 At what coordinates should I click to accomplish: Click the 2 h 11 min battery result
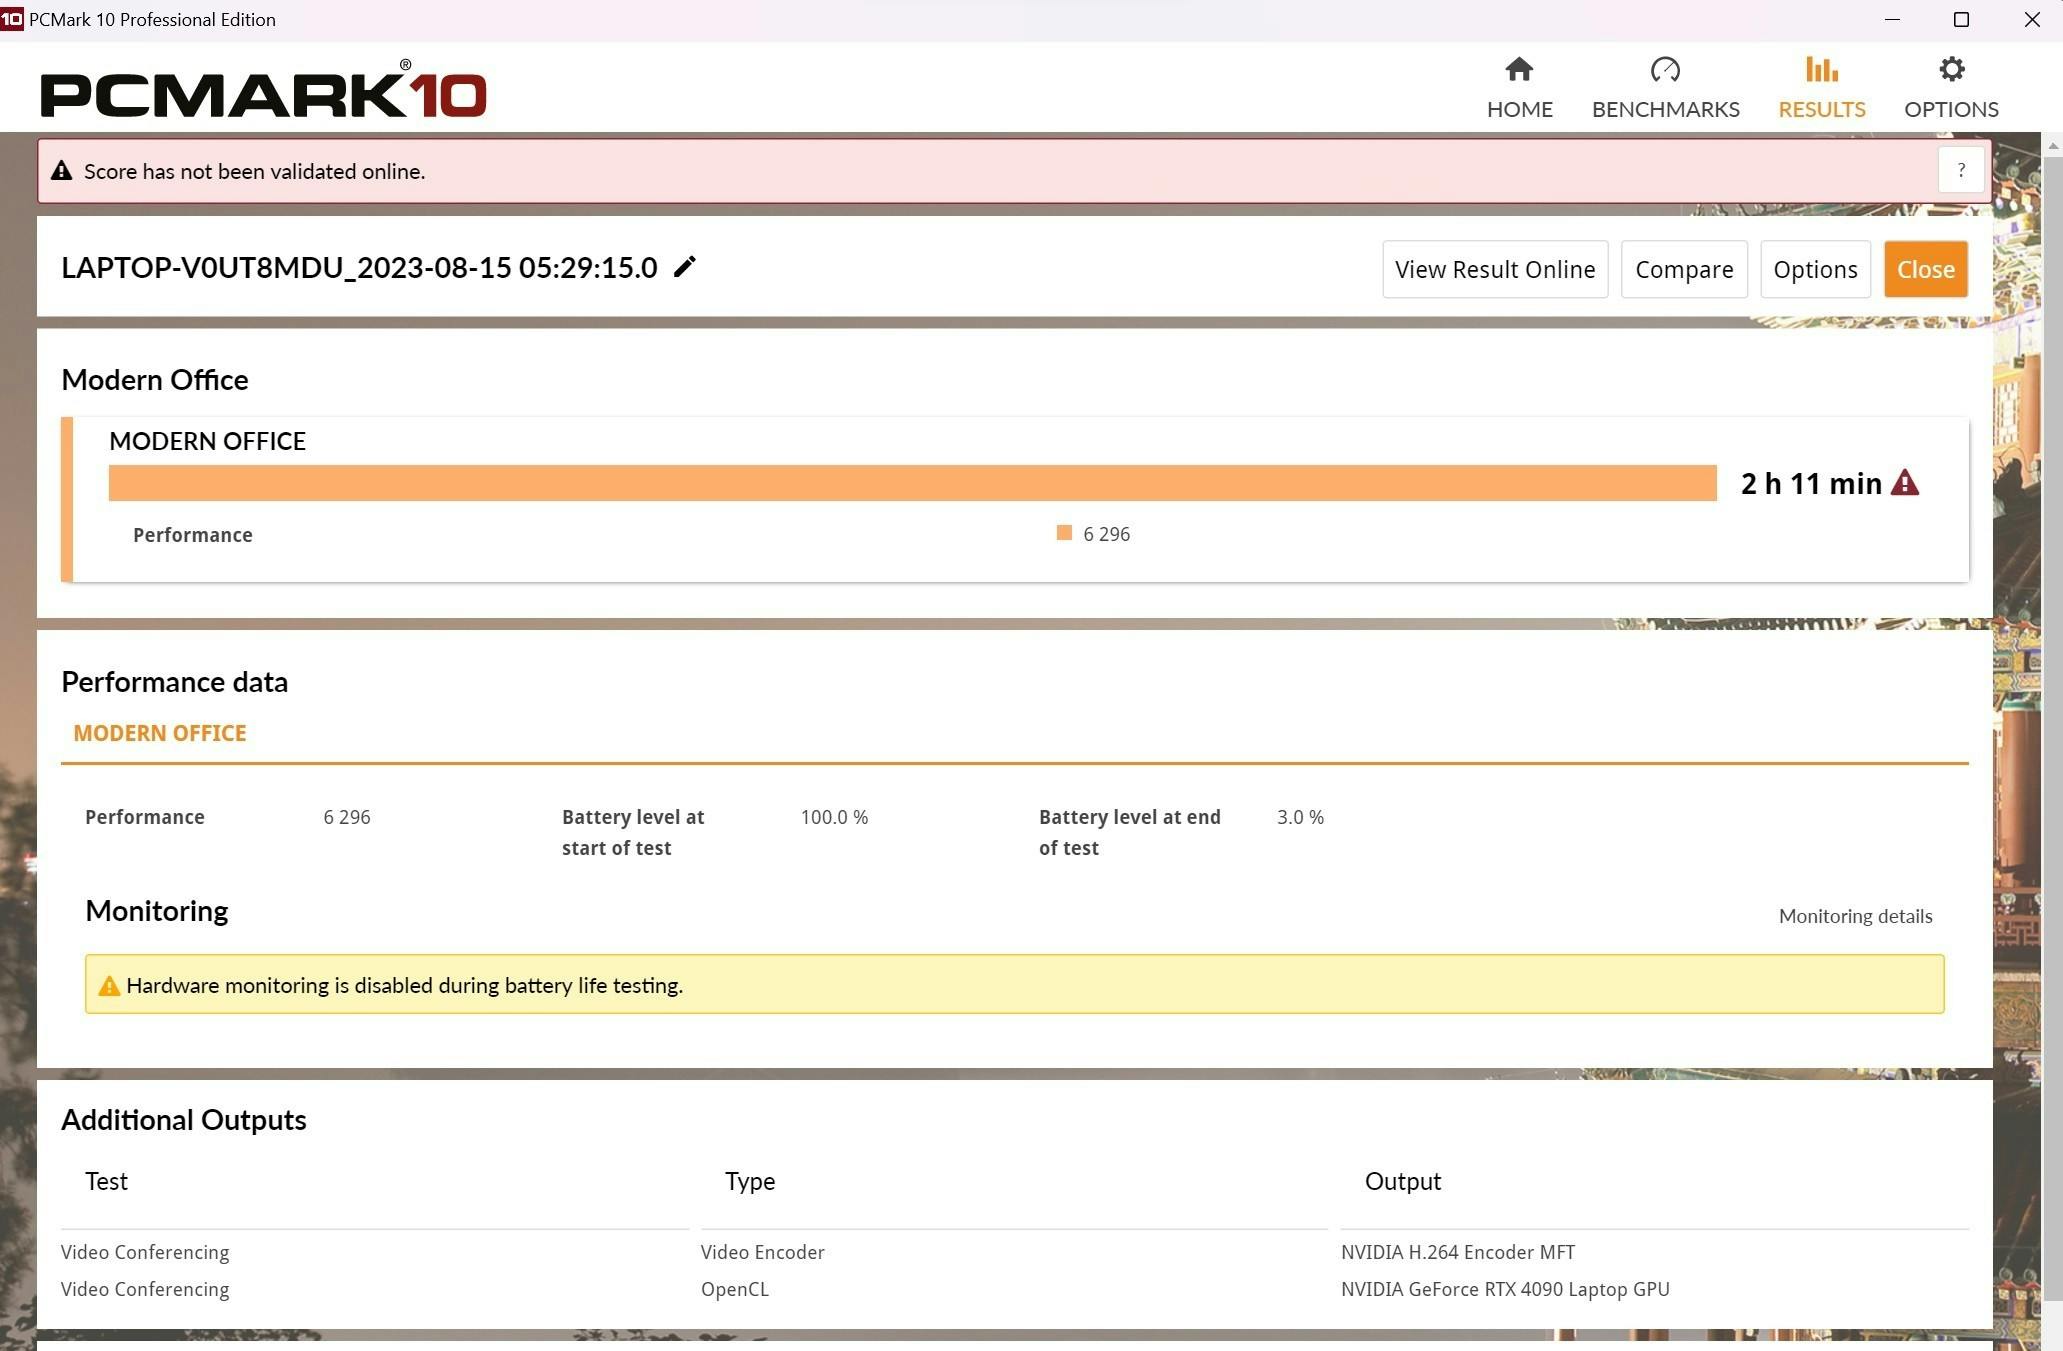point(1811,483)
